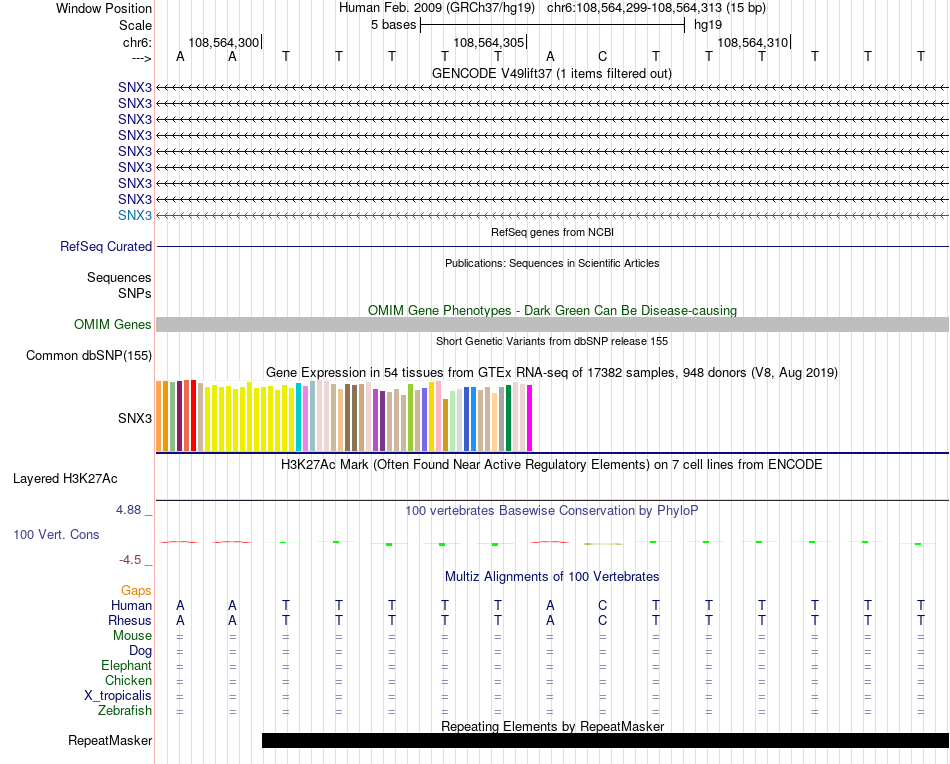Click the C base in the Human alignment row
Viewport: 950px width, 764px height.
(x=602, y=605)
